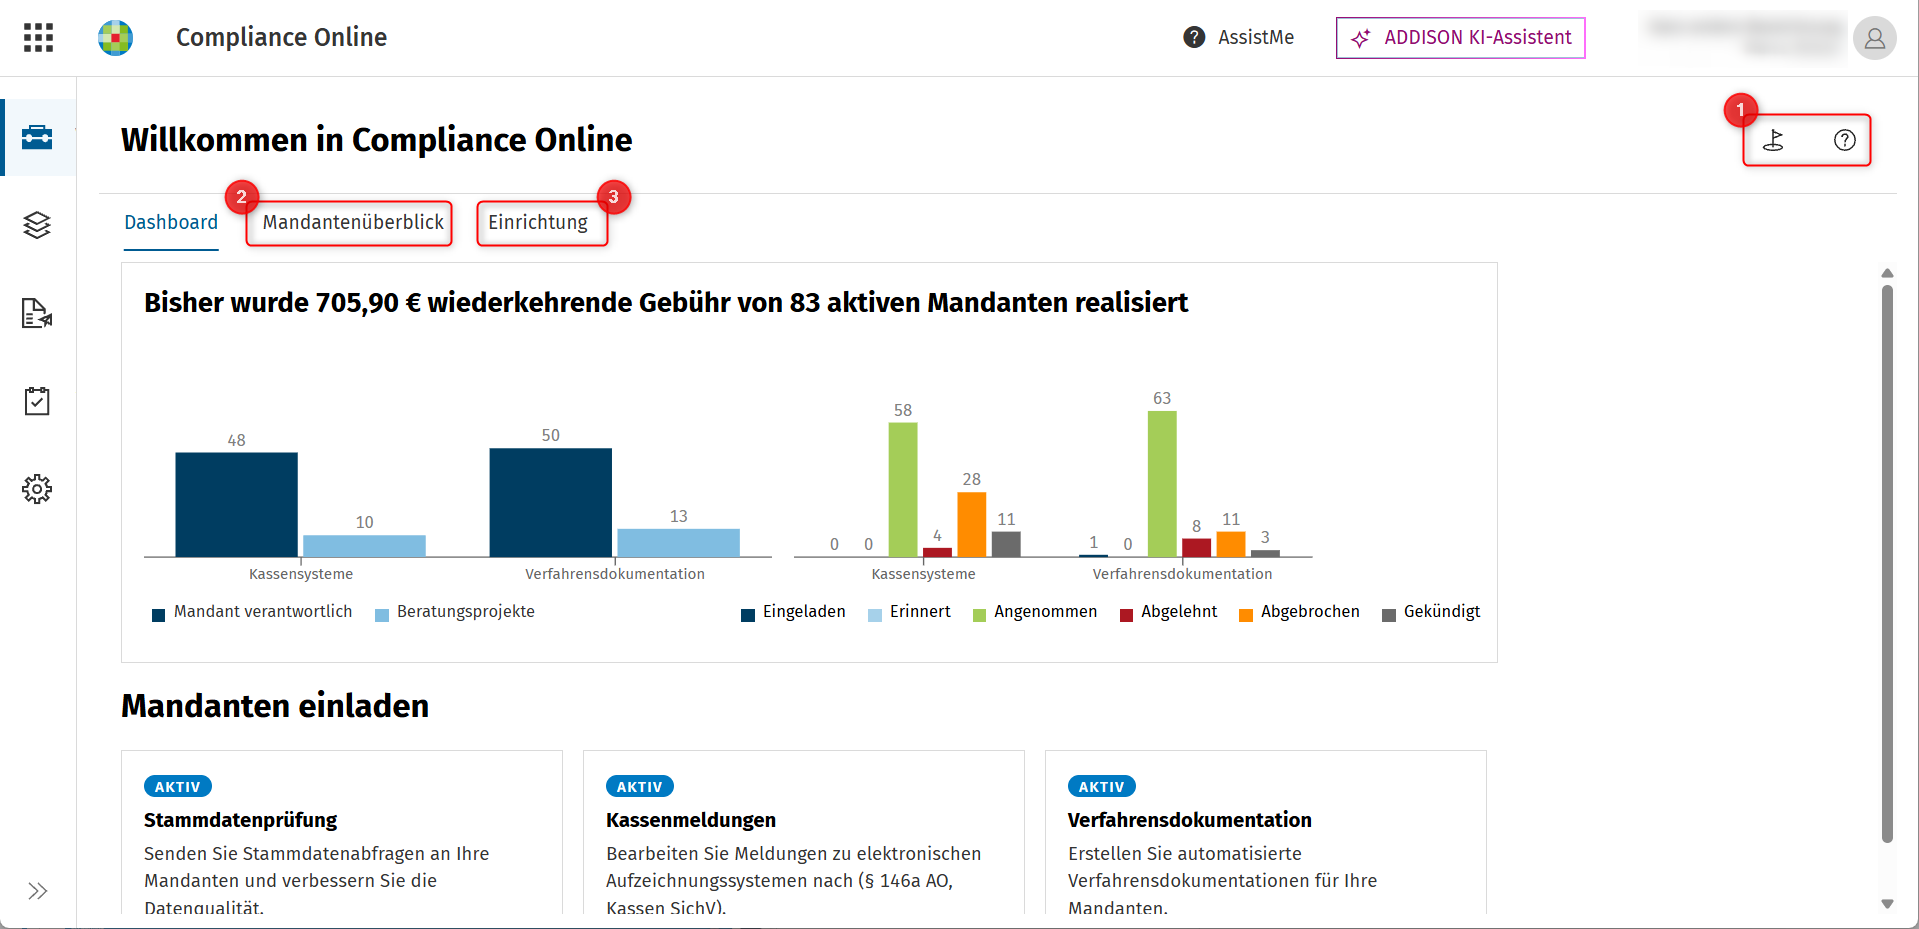Switch to the Einrichtung tab
The height and width of the screenshot is (929, 1919).
pyautogui.click(x=538, y=223)
